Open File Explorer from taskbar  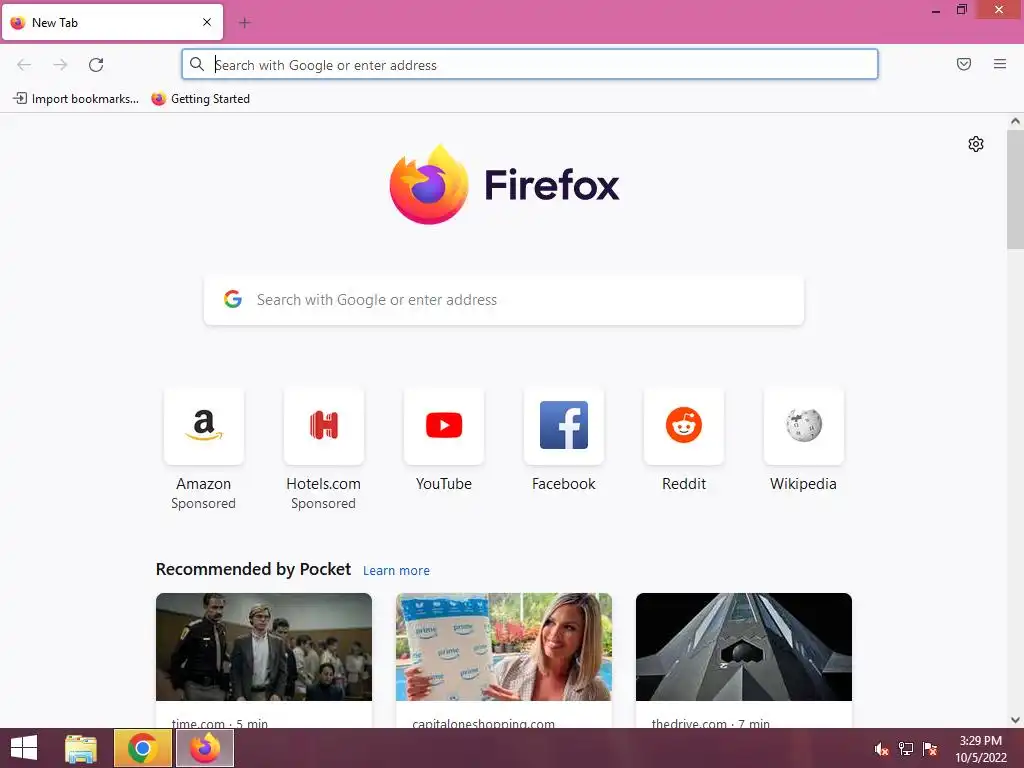[81, 748]
